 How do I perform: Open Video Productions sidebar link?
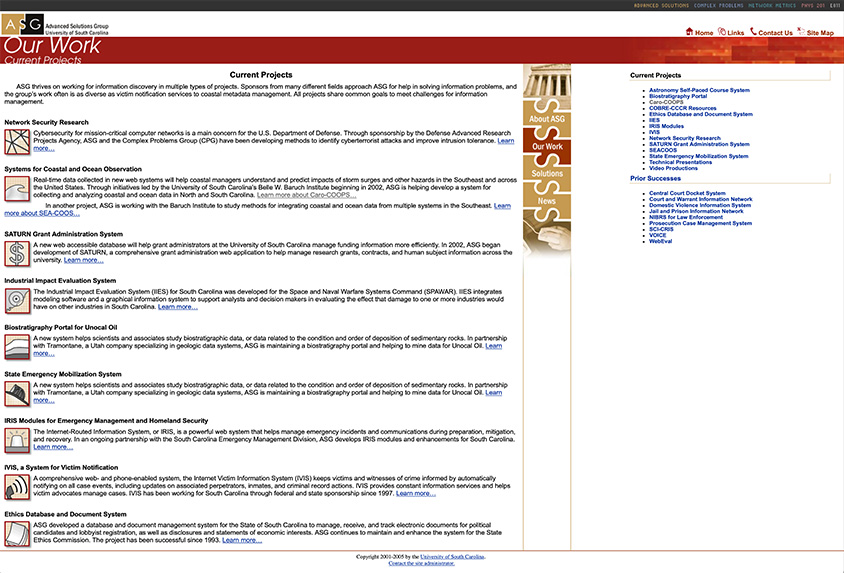(x=673, y=168)
